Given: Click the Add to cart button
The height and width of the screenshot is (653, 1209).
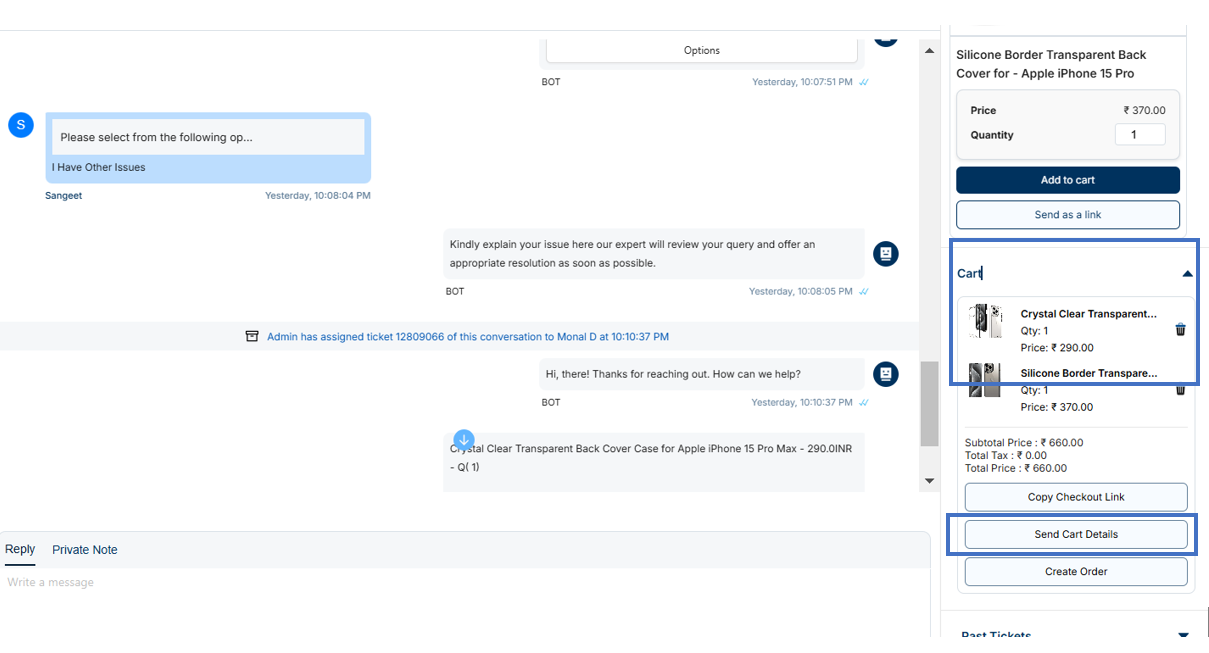Looking at the screenshot, I should pos(1068,180).
